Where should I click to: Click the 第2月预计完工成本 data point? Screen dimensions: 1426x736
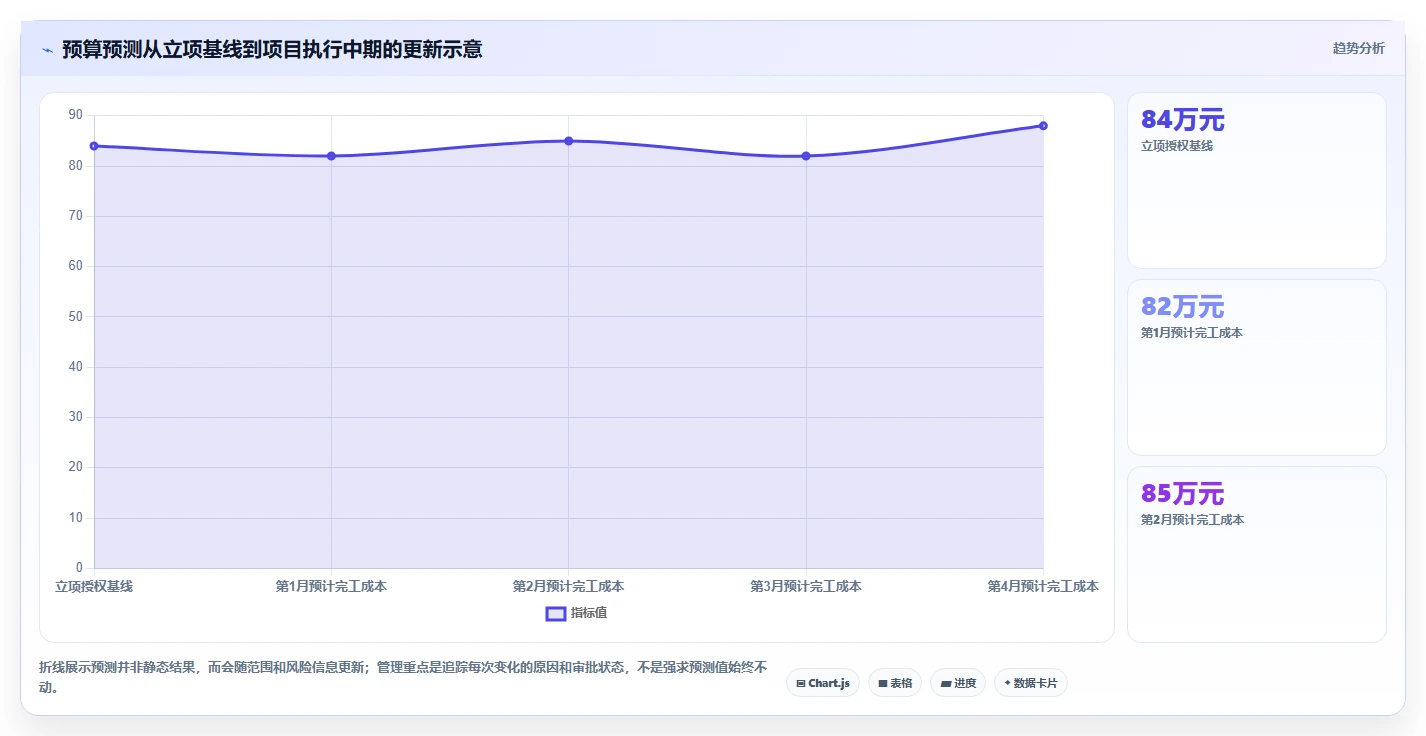point(568,141)
